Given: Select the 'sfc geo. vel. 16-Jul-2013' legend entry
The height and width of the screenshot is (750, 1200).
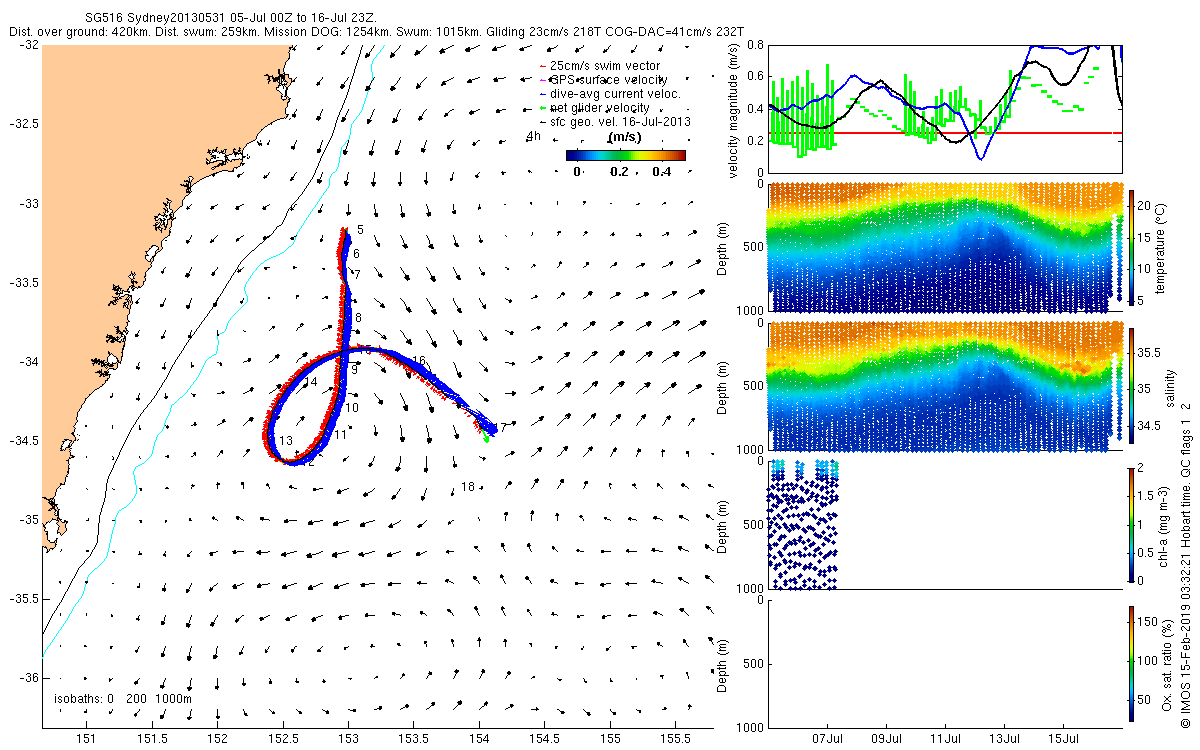Looking at the screenshot, I should pyautogui.click(x=614, y=121).
